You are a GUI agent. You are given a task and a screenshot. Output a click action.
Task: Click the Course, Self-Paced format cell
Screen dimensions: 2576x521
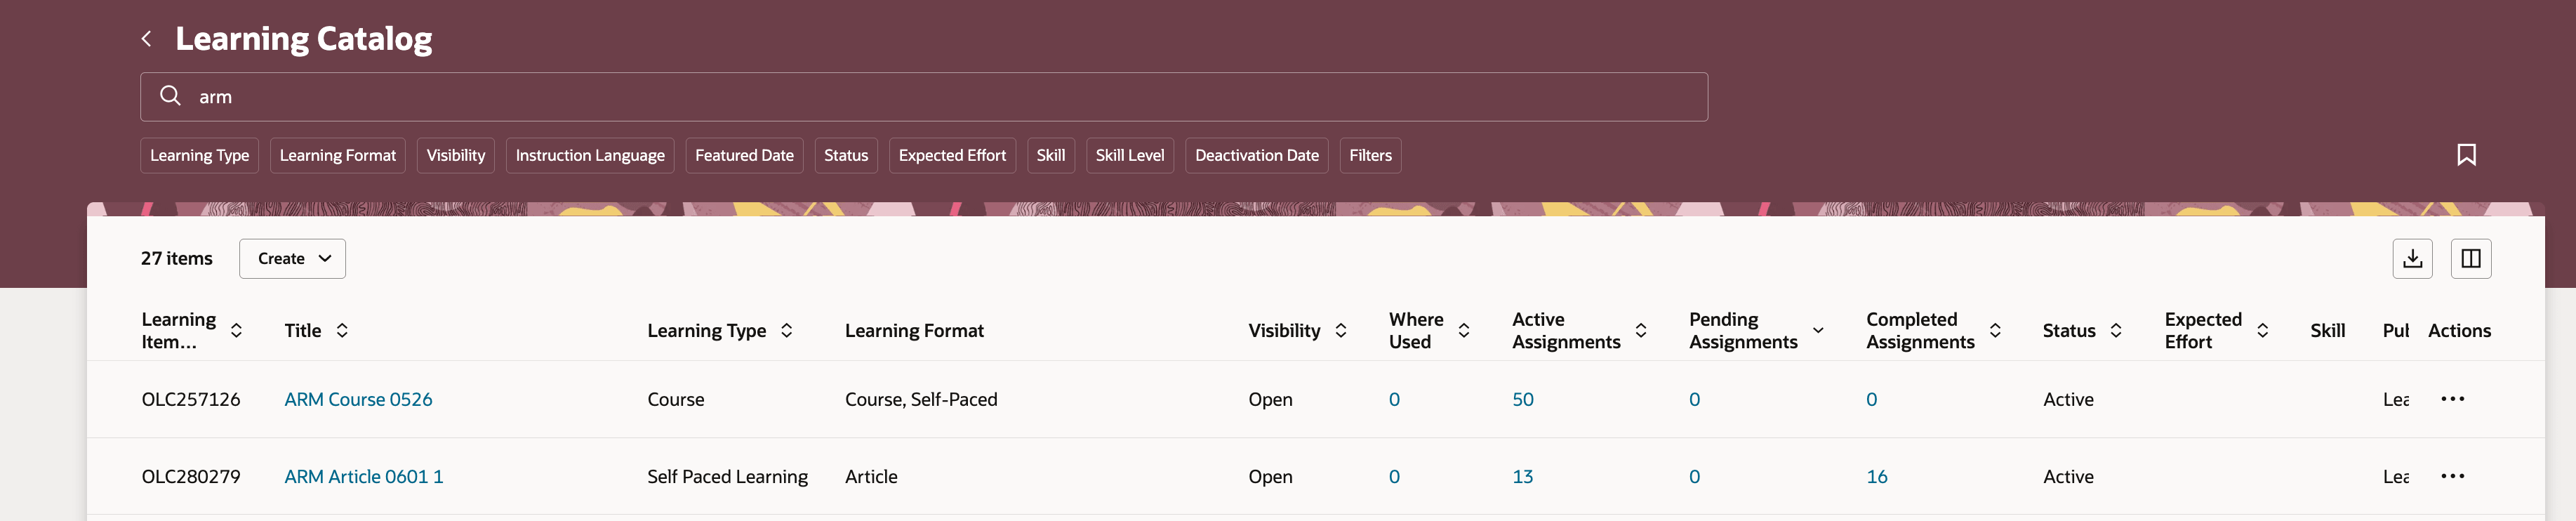pyautogui.click(x=921, y=399)
